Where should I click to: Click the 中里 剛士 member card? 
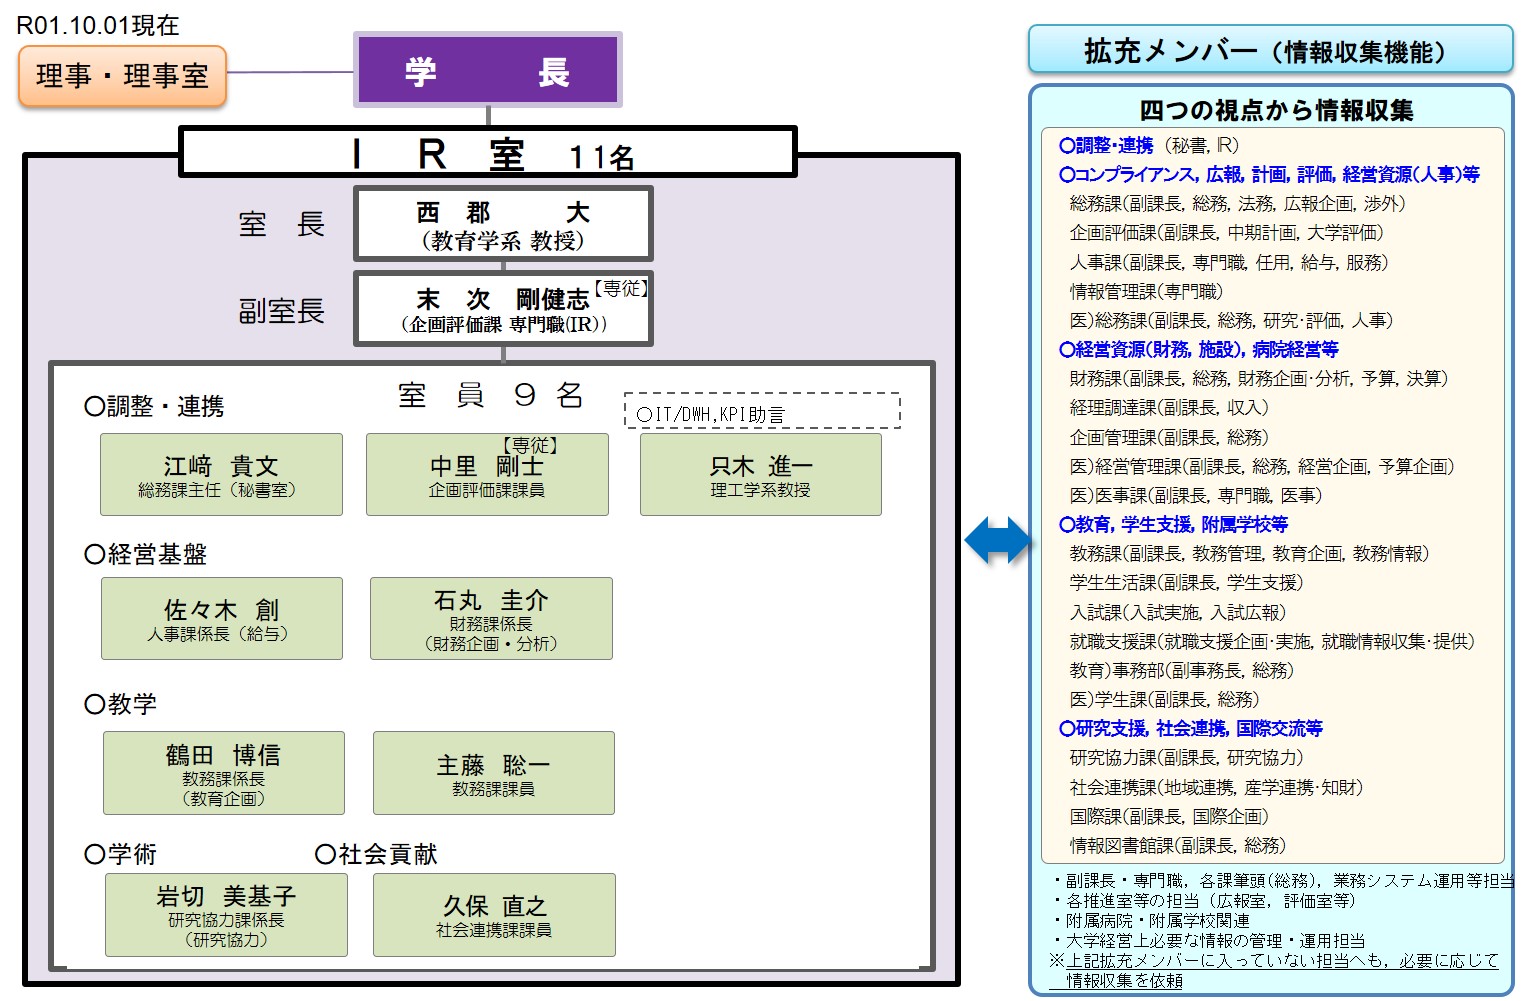[487, 475]
